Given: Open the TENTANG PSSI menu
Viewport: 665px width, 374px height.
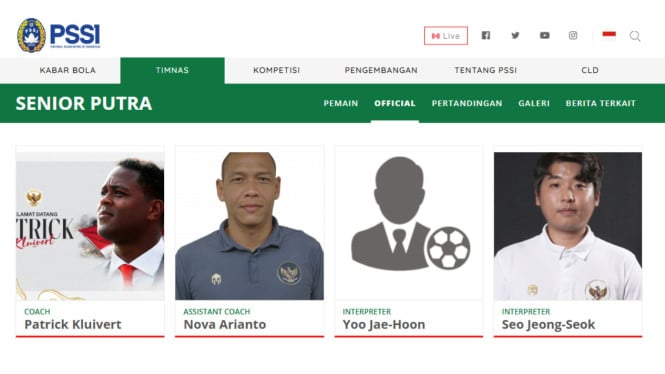Looking at the screenshot, I should tap(486, 70).
